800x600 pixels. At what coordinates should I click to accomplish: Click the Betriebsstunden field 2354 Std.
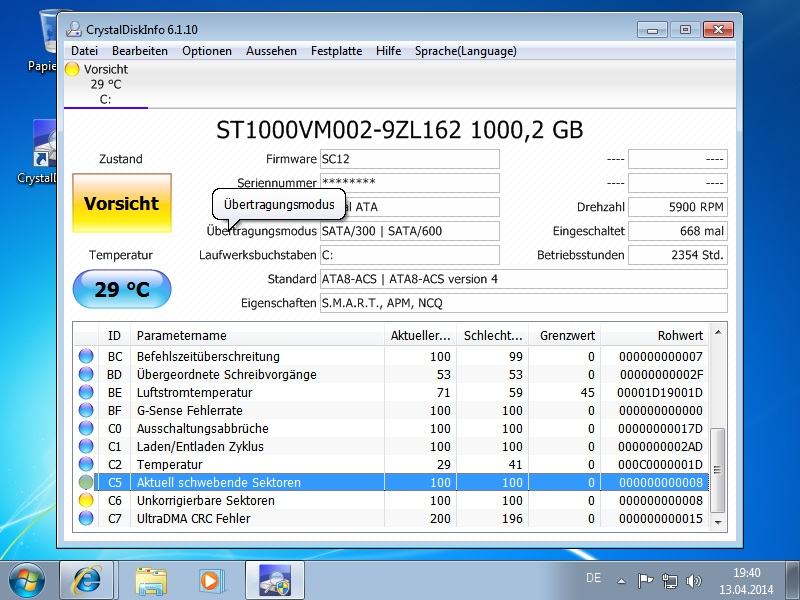[678, 255]
